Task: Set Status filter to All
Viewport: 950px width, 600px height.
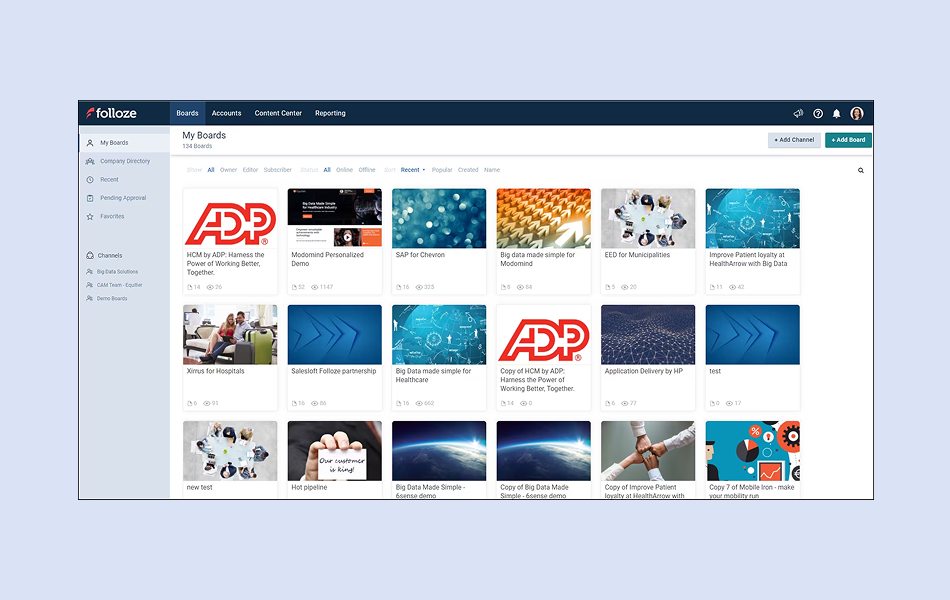Action: [x=327, y=170]
